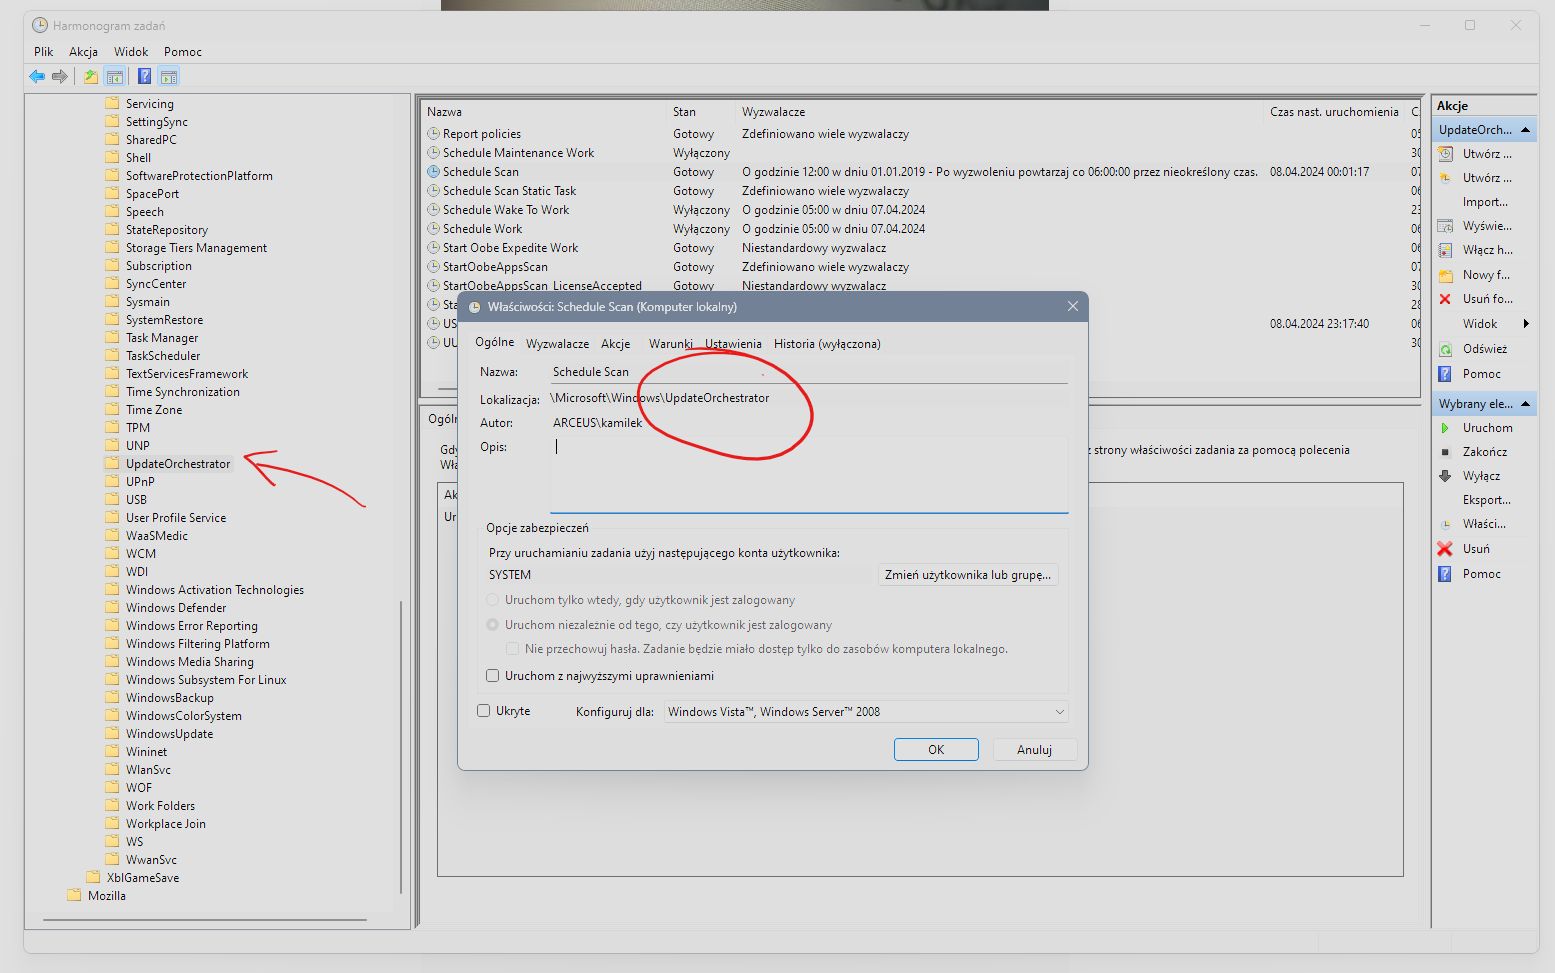Sort by Czas nast. uruchomienia column header
The width and height of the screenshot is (1555, 973).
point(1334,112)
